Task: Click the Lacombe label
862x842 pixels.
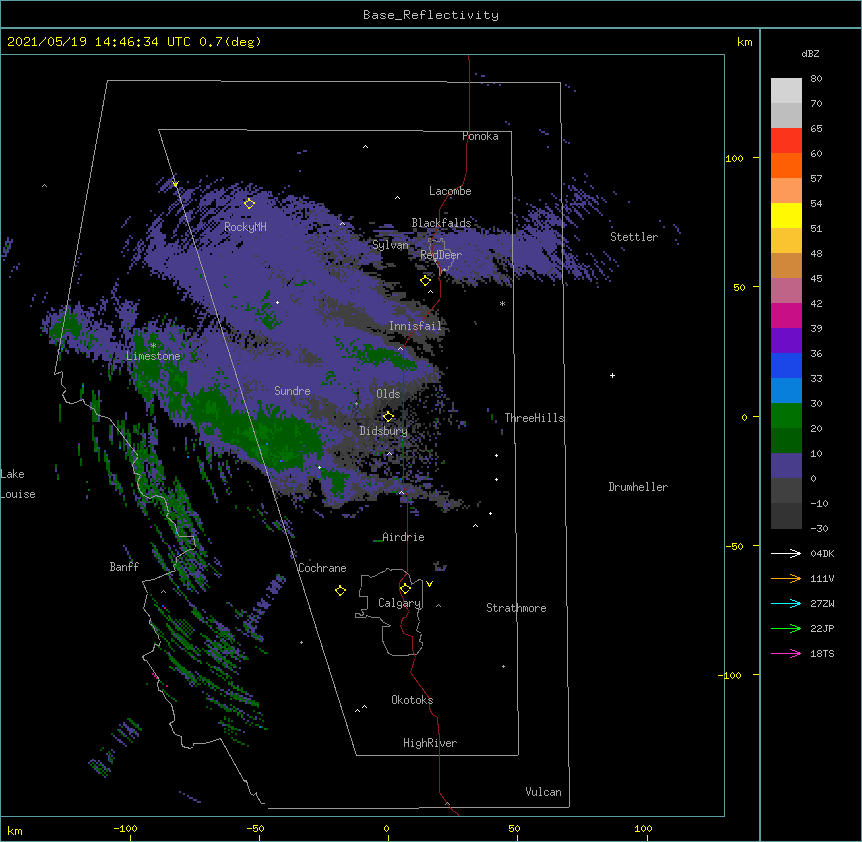Action: [450, 191]
